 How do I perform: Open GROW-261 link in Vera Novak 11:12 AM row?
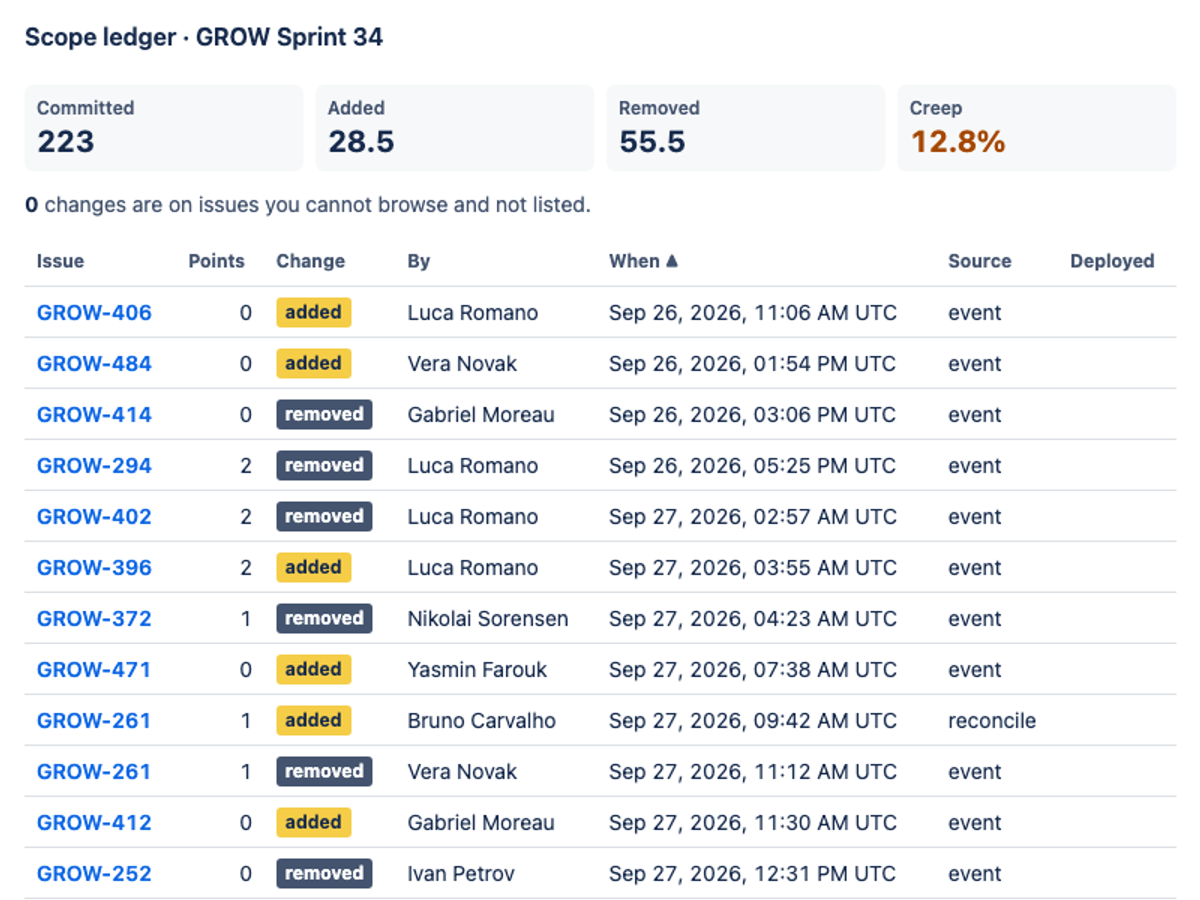(94, 772)
